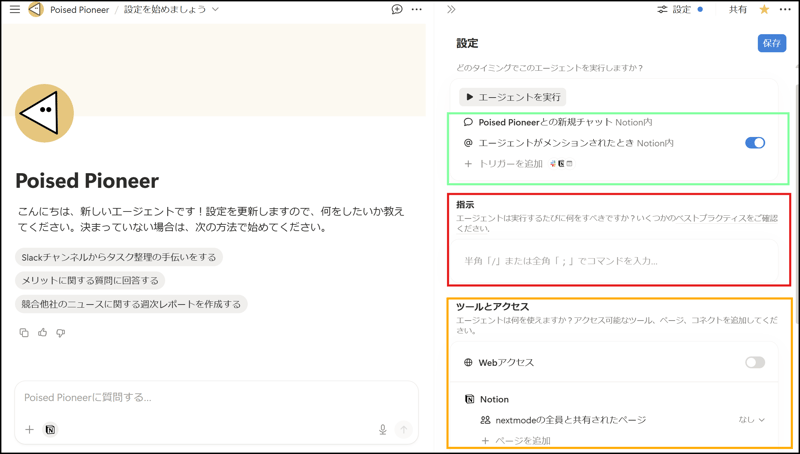The width and height of the screenshot is (800, 454).
Task: Click the send arrow button in chat
Action: [x=404, y=430]
